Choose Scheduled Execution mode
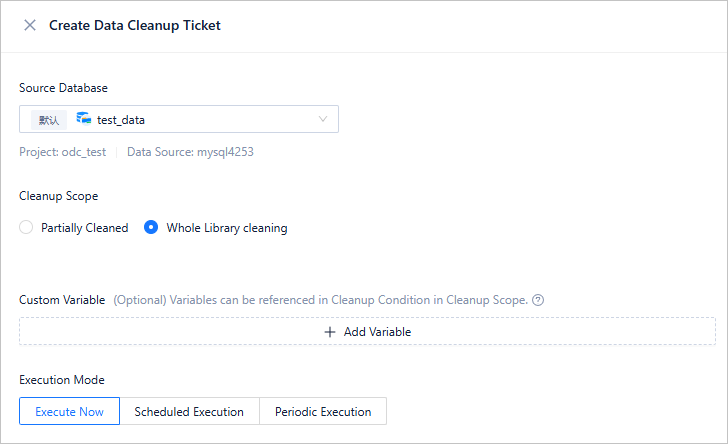Viewport: 728px width, 444px height. pyautogui.click(x=189, y=412)
